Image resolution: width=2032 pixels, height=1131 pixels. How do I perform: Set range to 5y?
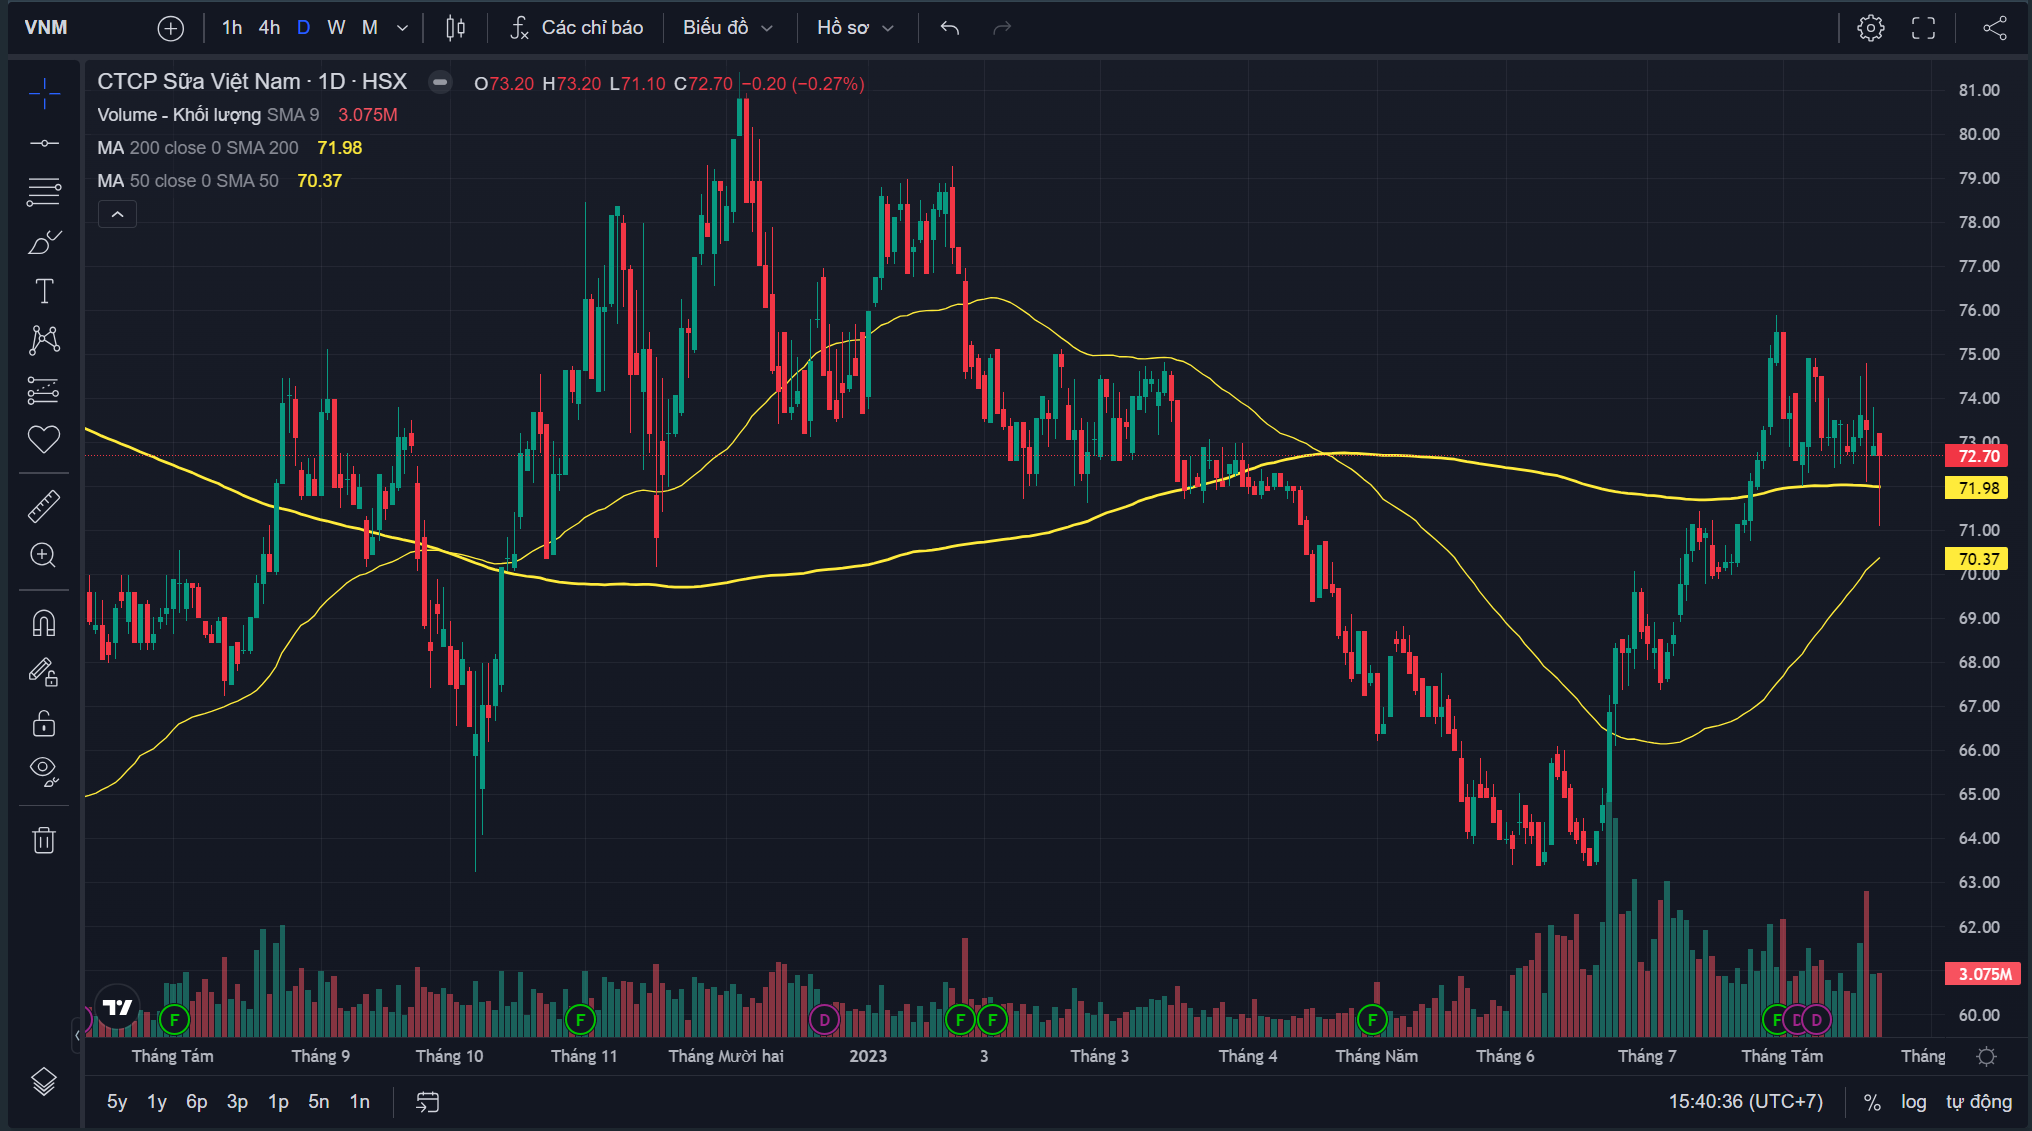click(x=117, y=1101)
